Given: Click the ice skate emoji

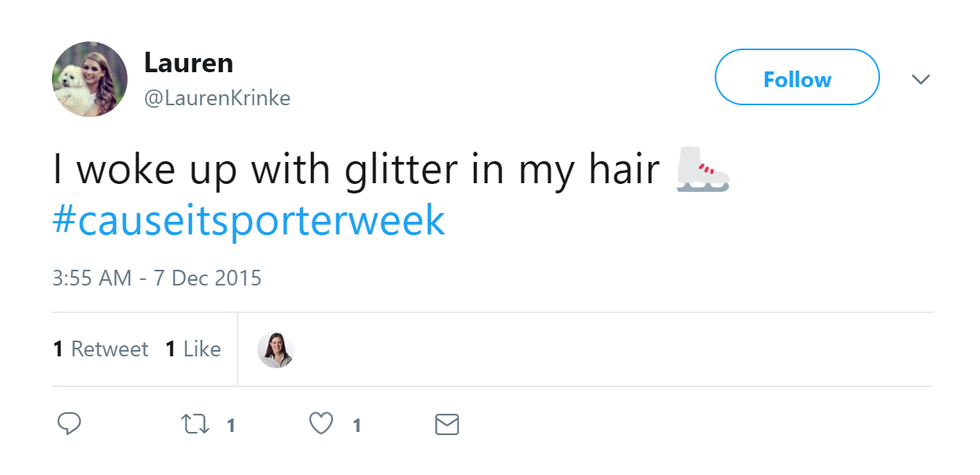Looking at the screenshot, I should point(702,169).
